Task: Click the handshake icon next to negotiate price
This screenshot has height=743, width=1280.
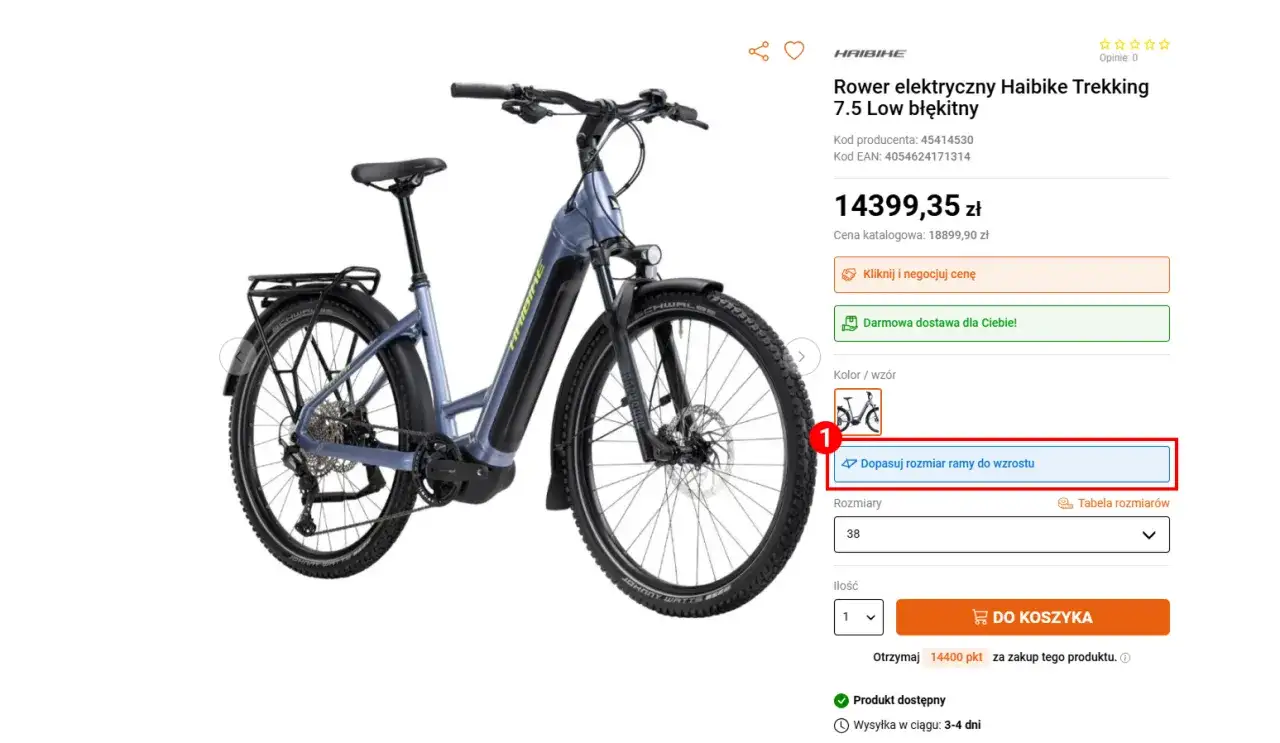Action: click(849, 273)
